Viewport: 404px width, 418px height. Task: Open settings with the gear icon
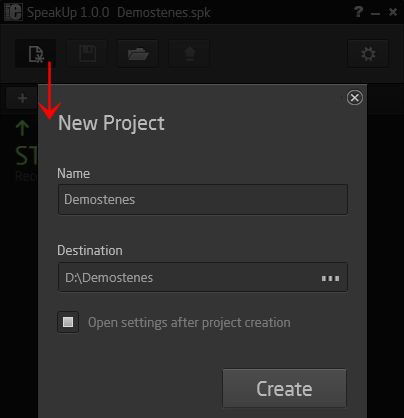click(x=368, y=53)
